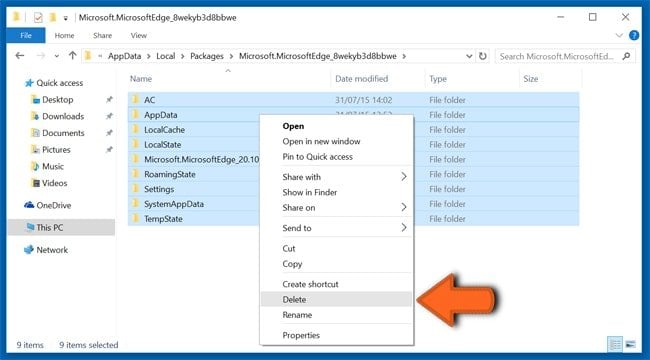Switch to details view icon

(x=615, y=345)
